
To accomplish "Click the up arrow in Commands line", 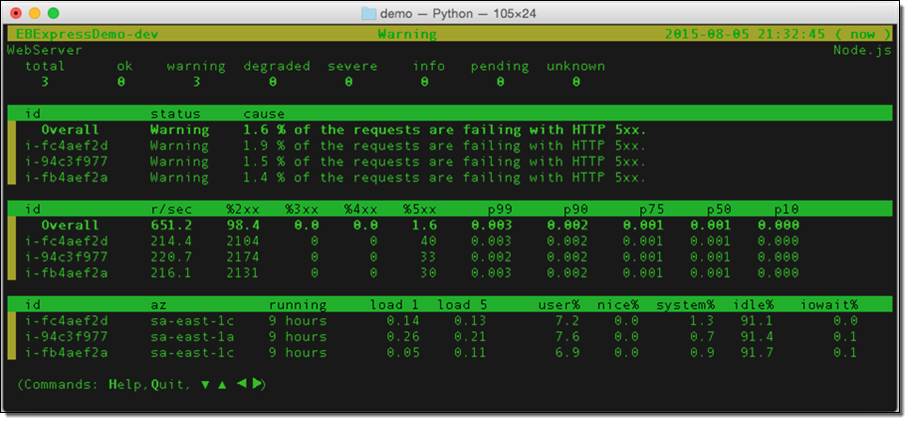I will [x=222, y=383].
